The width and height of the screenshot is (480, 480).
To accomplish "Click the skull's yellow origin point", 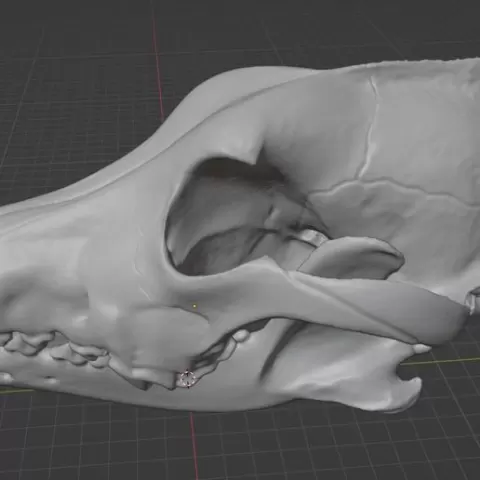I will tap(195, 305).
